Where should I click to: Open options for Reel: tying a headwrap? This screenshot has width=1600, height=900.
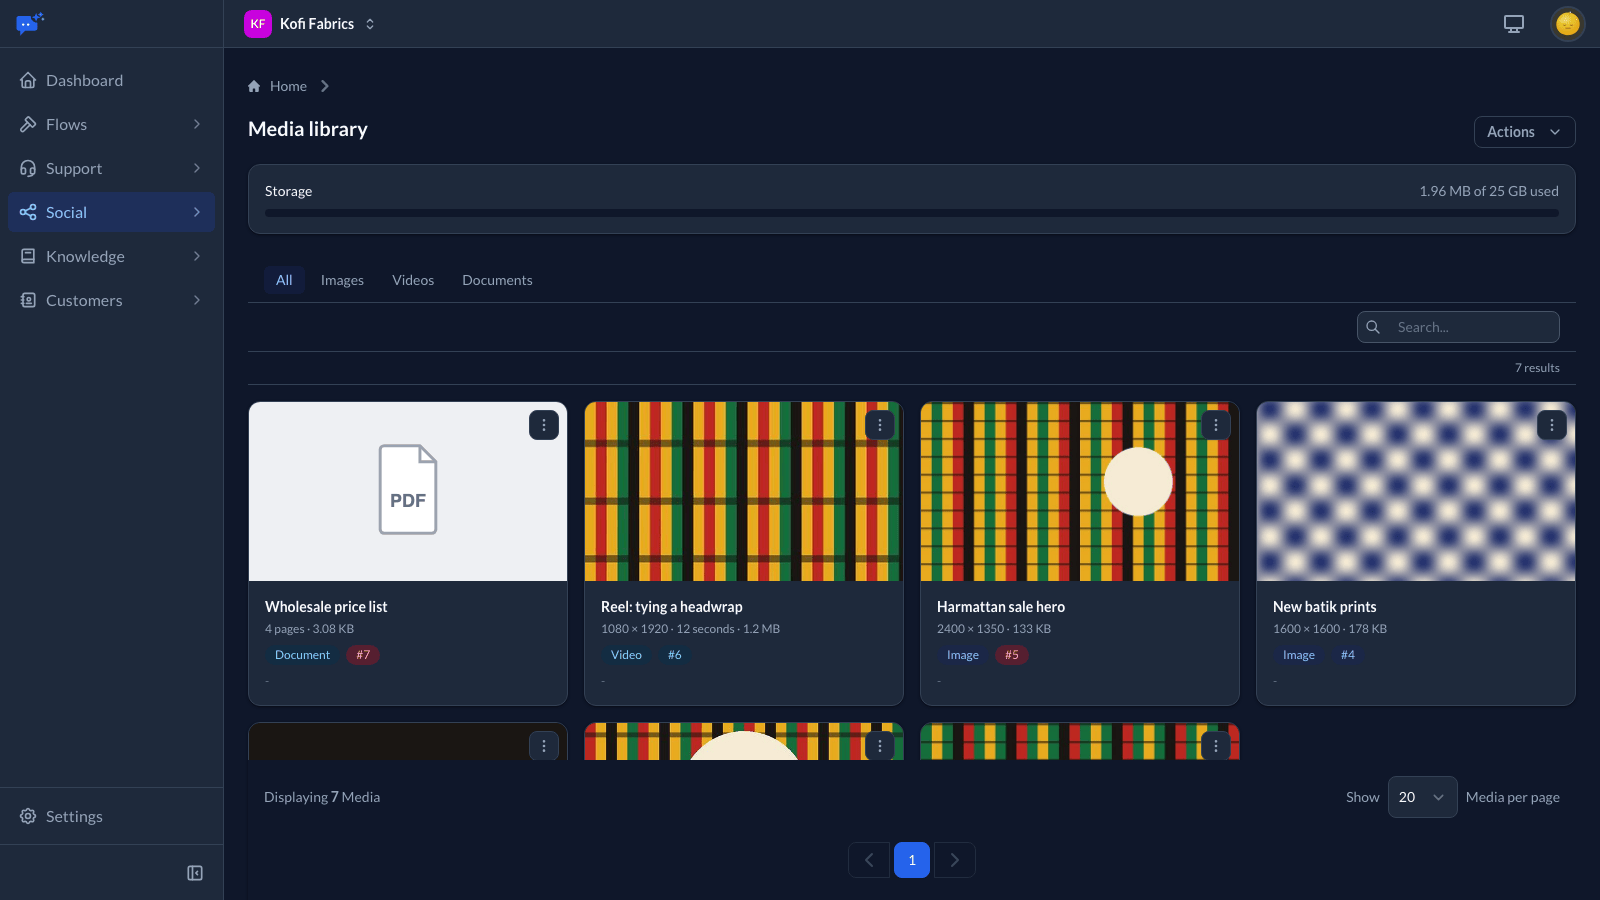click(880, 425)
